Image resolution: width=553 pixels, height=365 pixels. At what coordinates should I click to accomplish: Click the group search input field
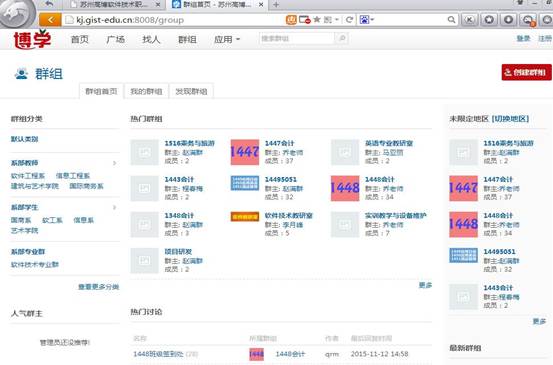click(x=297, y=38)
